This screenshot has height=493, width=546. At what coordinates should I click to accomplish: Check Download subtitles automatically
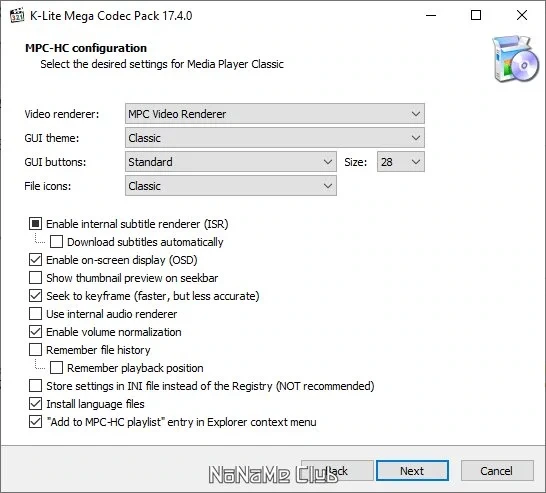click(56, 242)
